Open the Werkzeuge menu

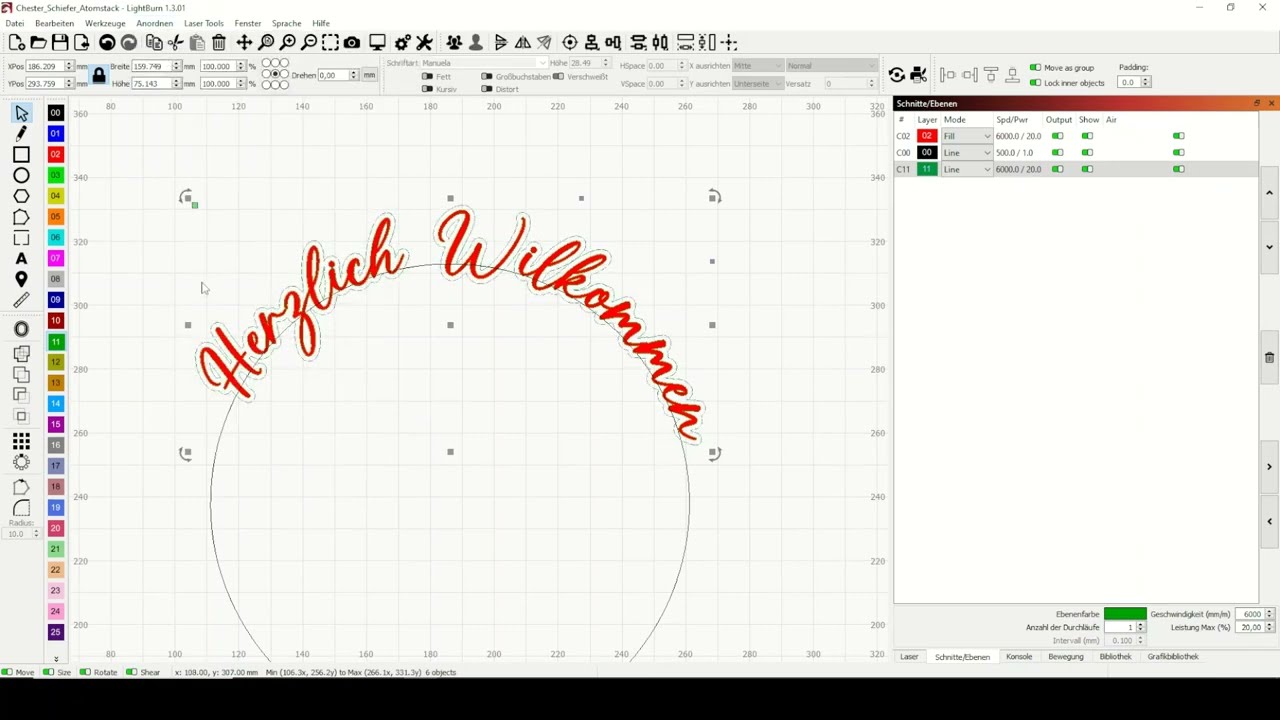[105, 23]
